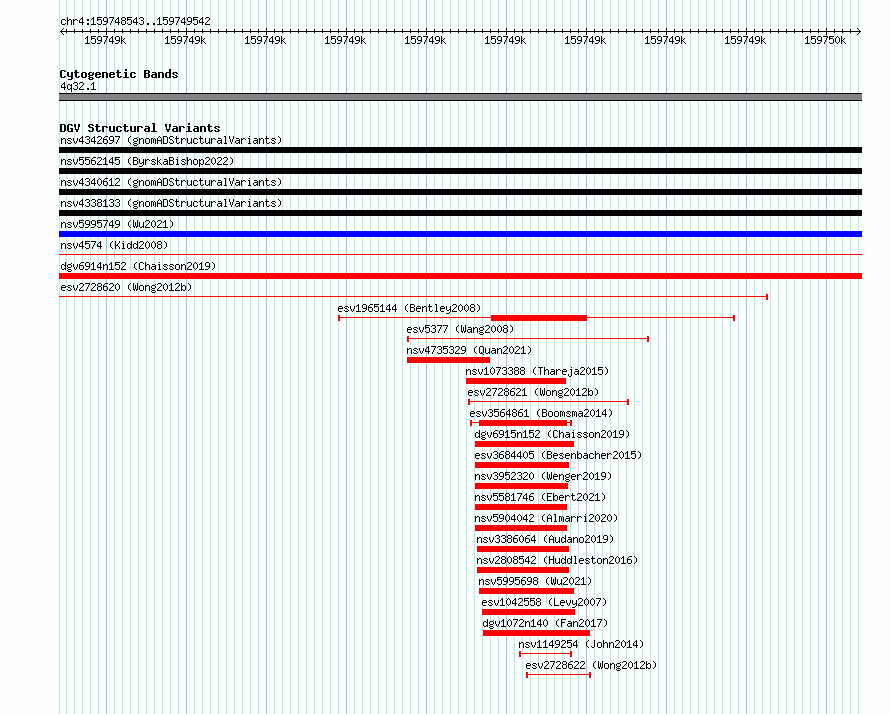Select nsv4735329 Quan2021 label
The image size is (890, 714).
469,350
